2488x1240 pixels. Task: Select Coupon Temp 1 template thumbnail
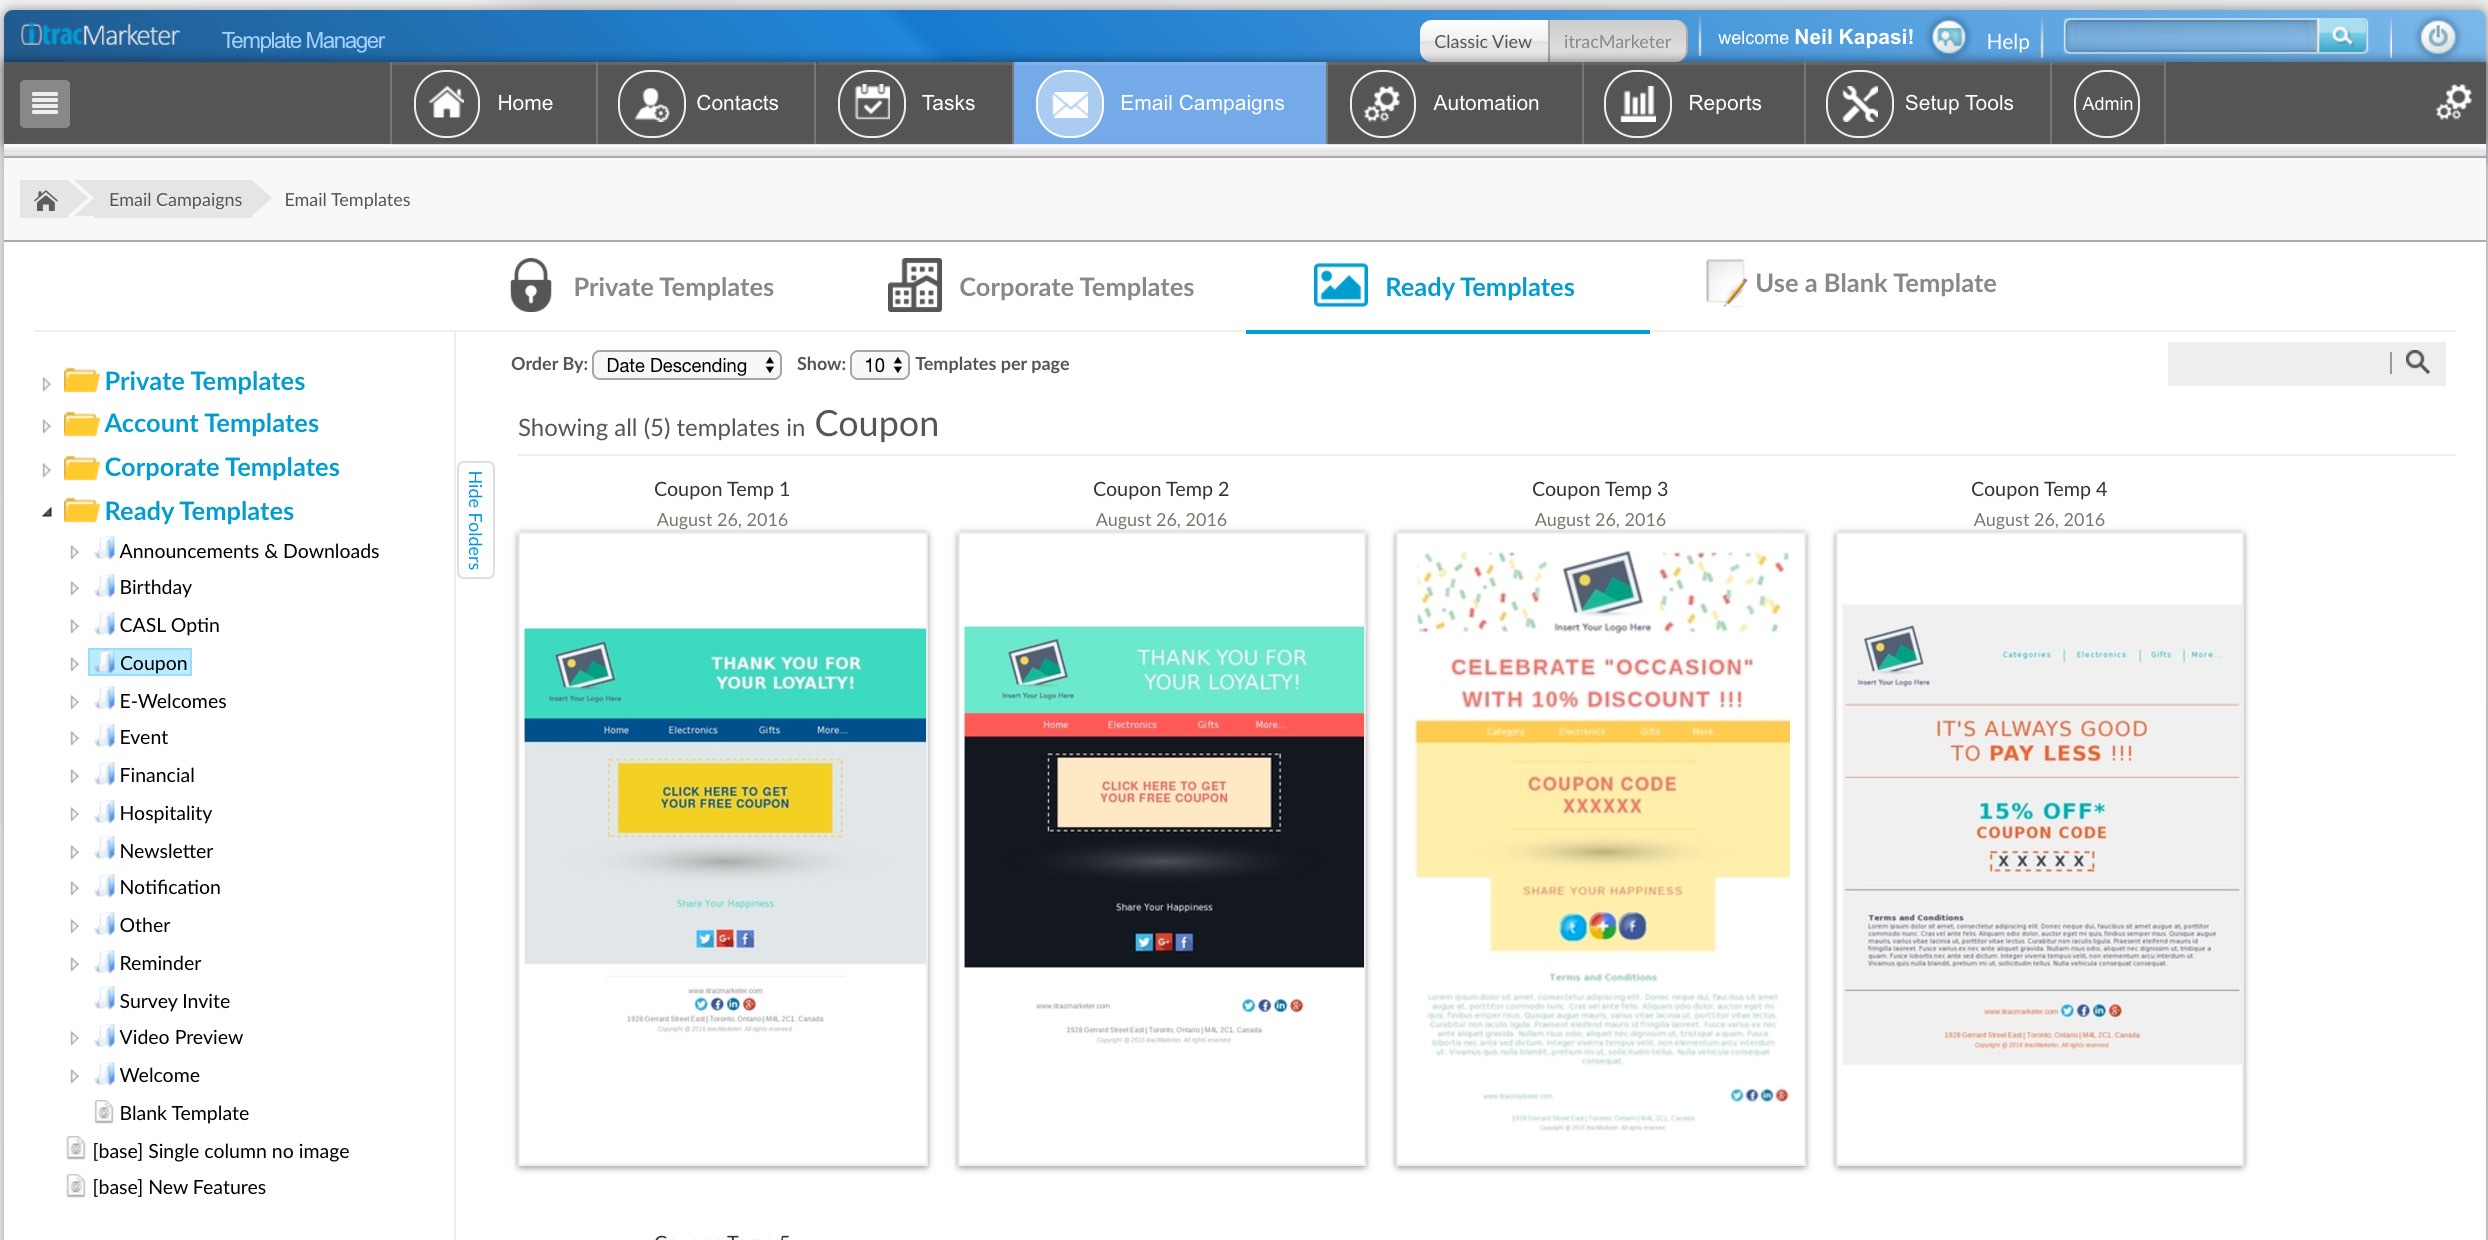[722, 849]
